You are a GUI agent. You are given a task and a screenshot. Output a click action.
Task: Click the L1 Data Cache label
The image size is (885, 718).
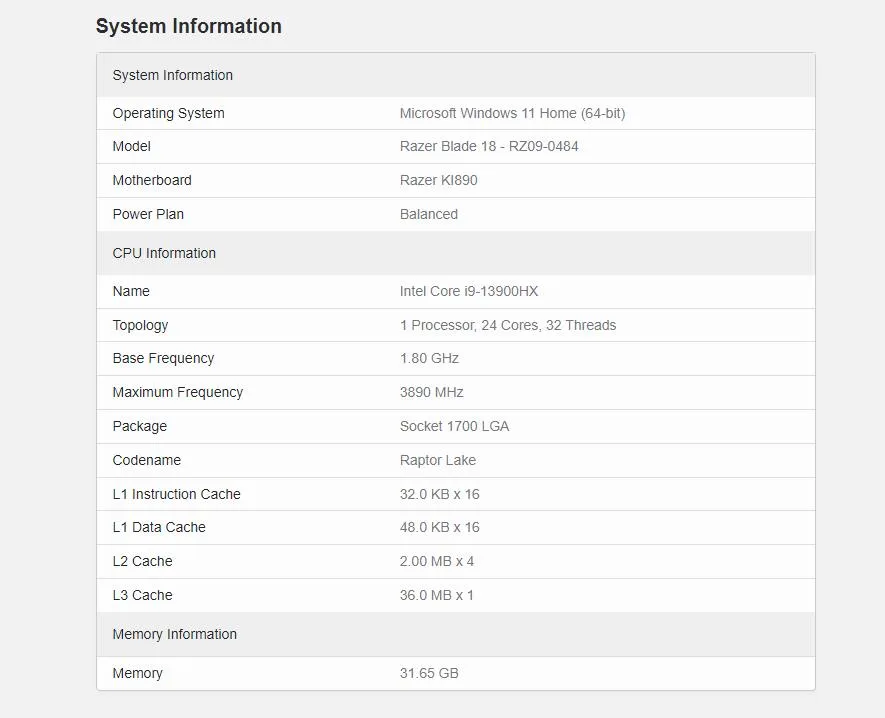coord(159,527)
